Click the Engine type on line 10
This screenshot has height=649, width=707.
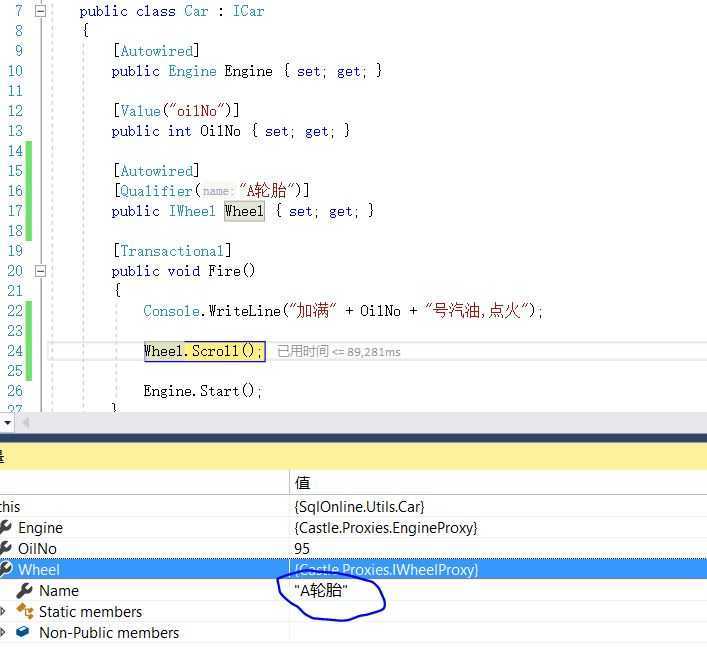coord(193,71)
